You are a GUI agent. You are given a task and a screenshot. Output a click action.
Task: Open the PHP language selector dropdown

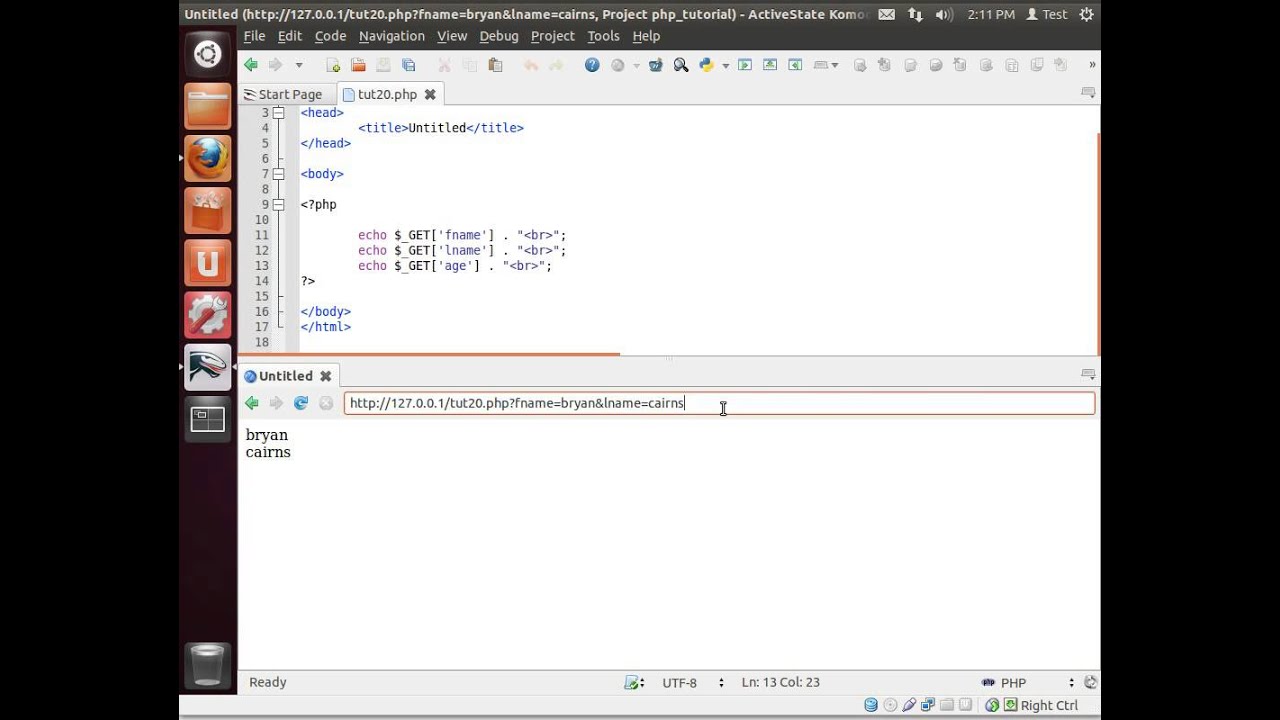click(1028, 683)
